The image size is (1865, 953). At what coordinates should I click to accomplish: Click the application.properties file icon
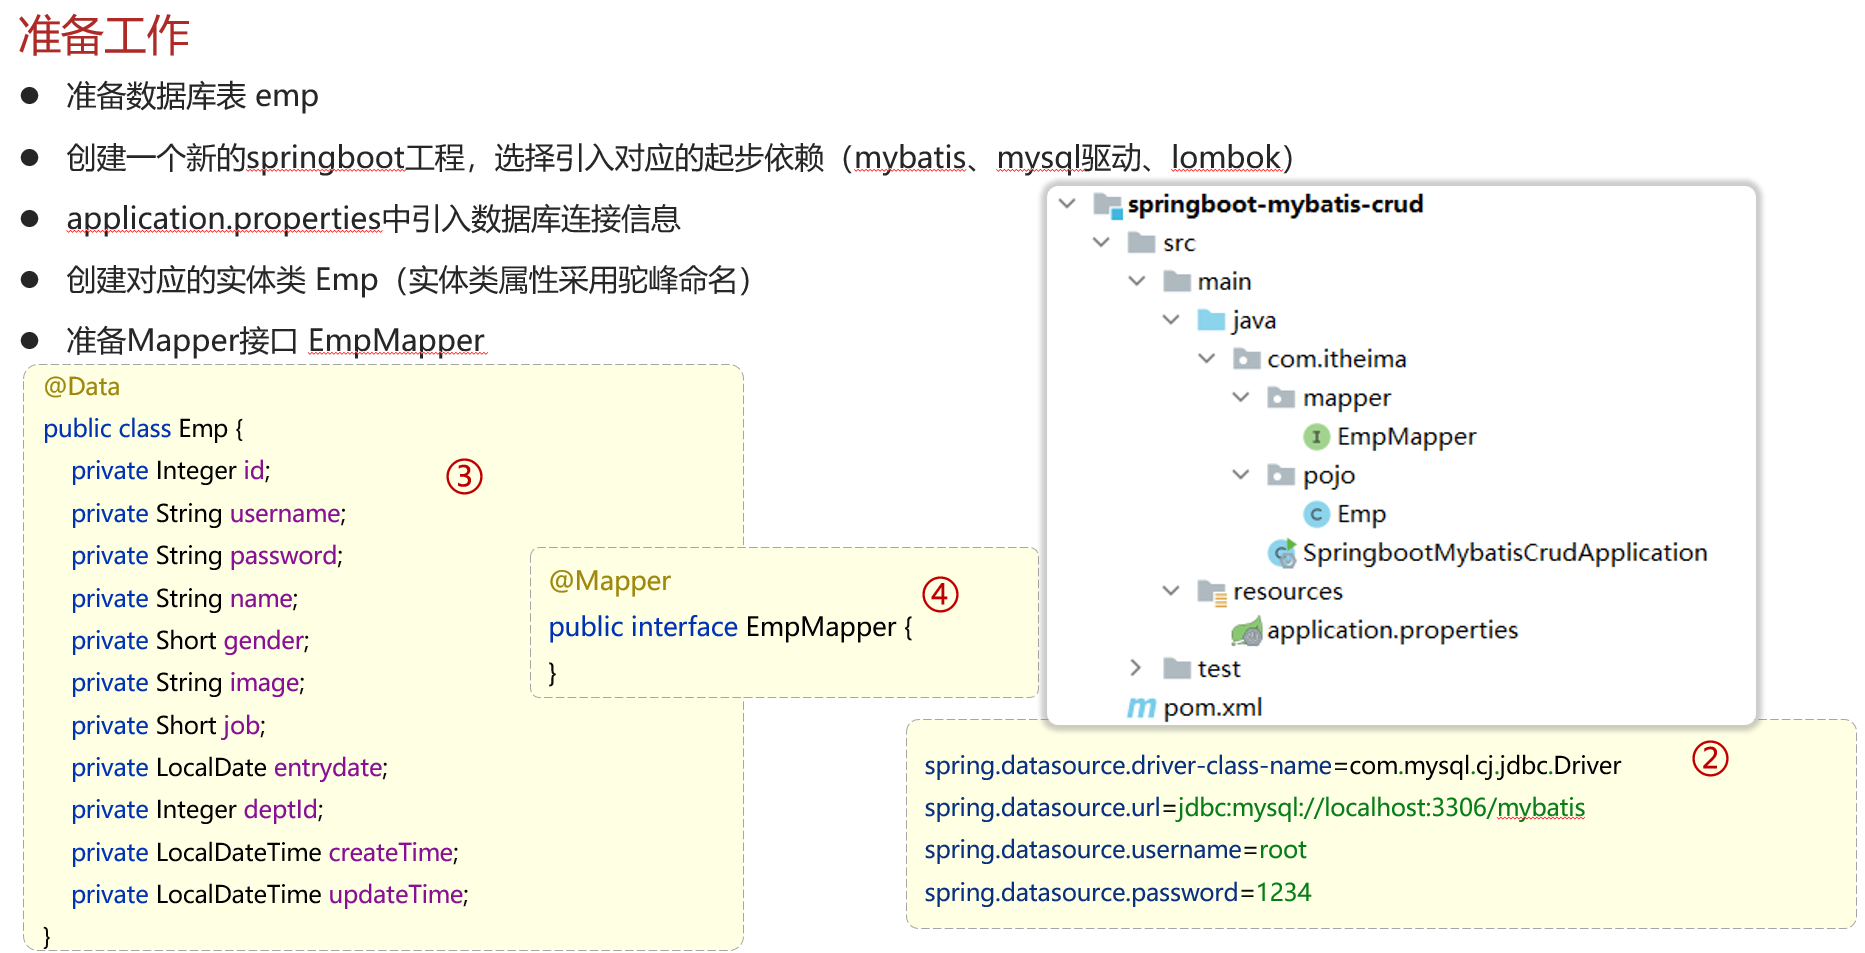click(x=1246, y=631)
